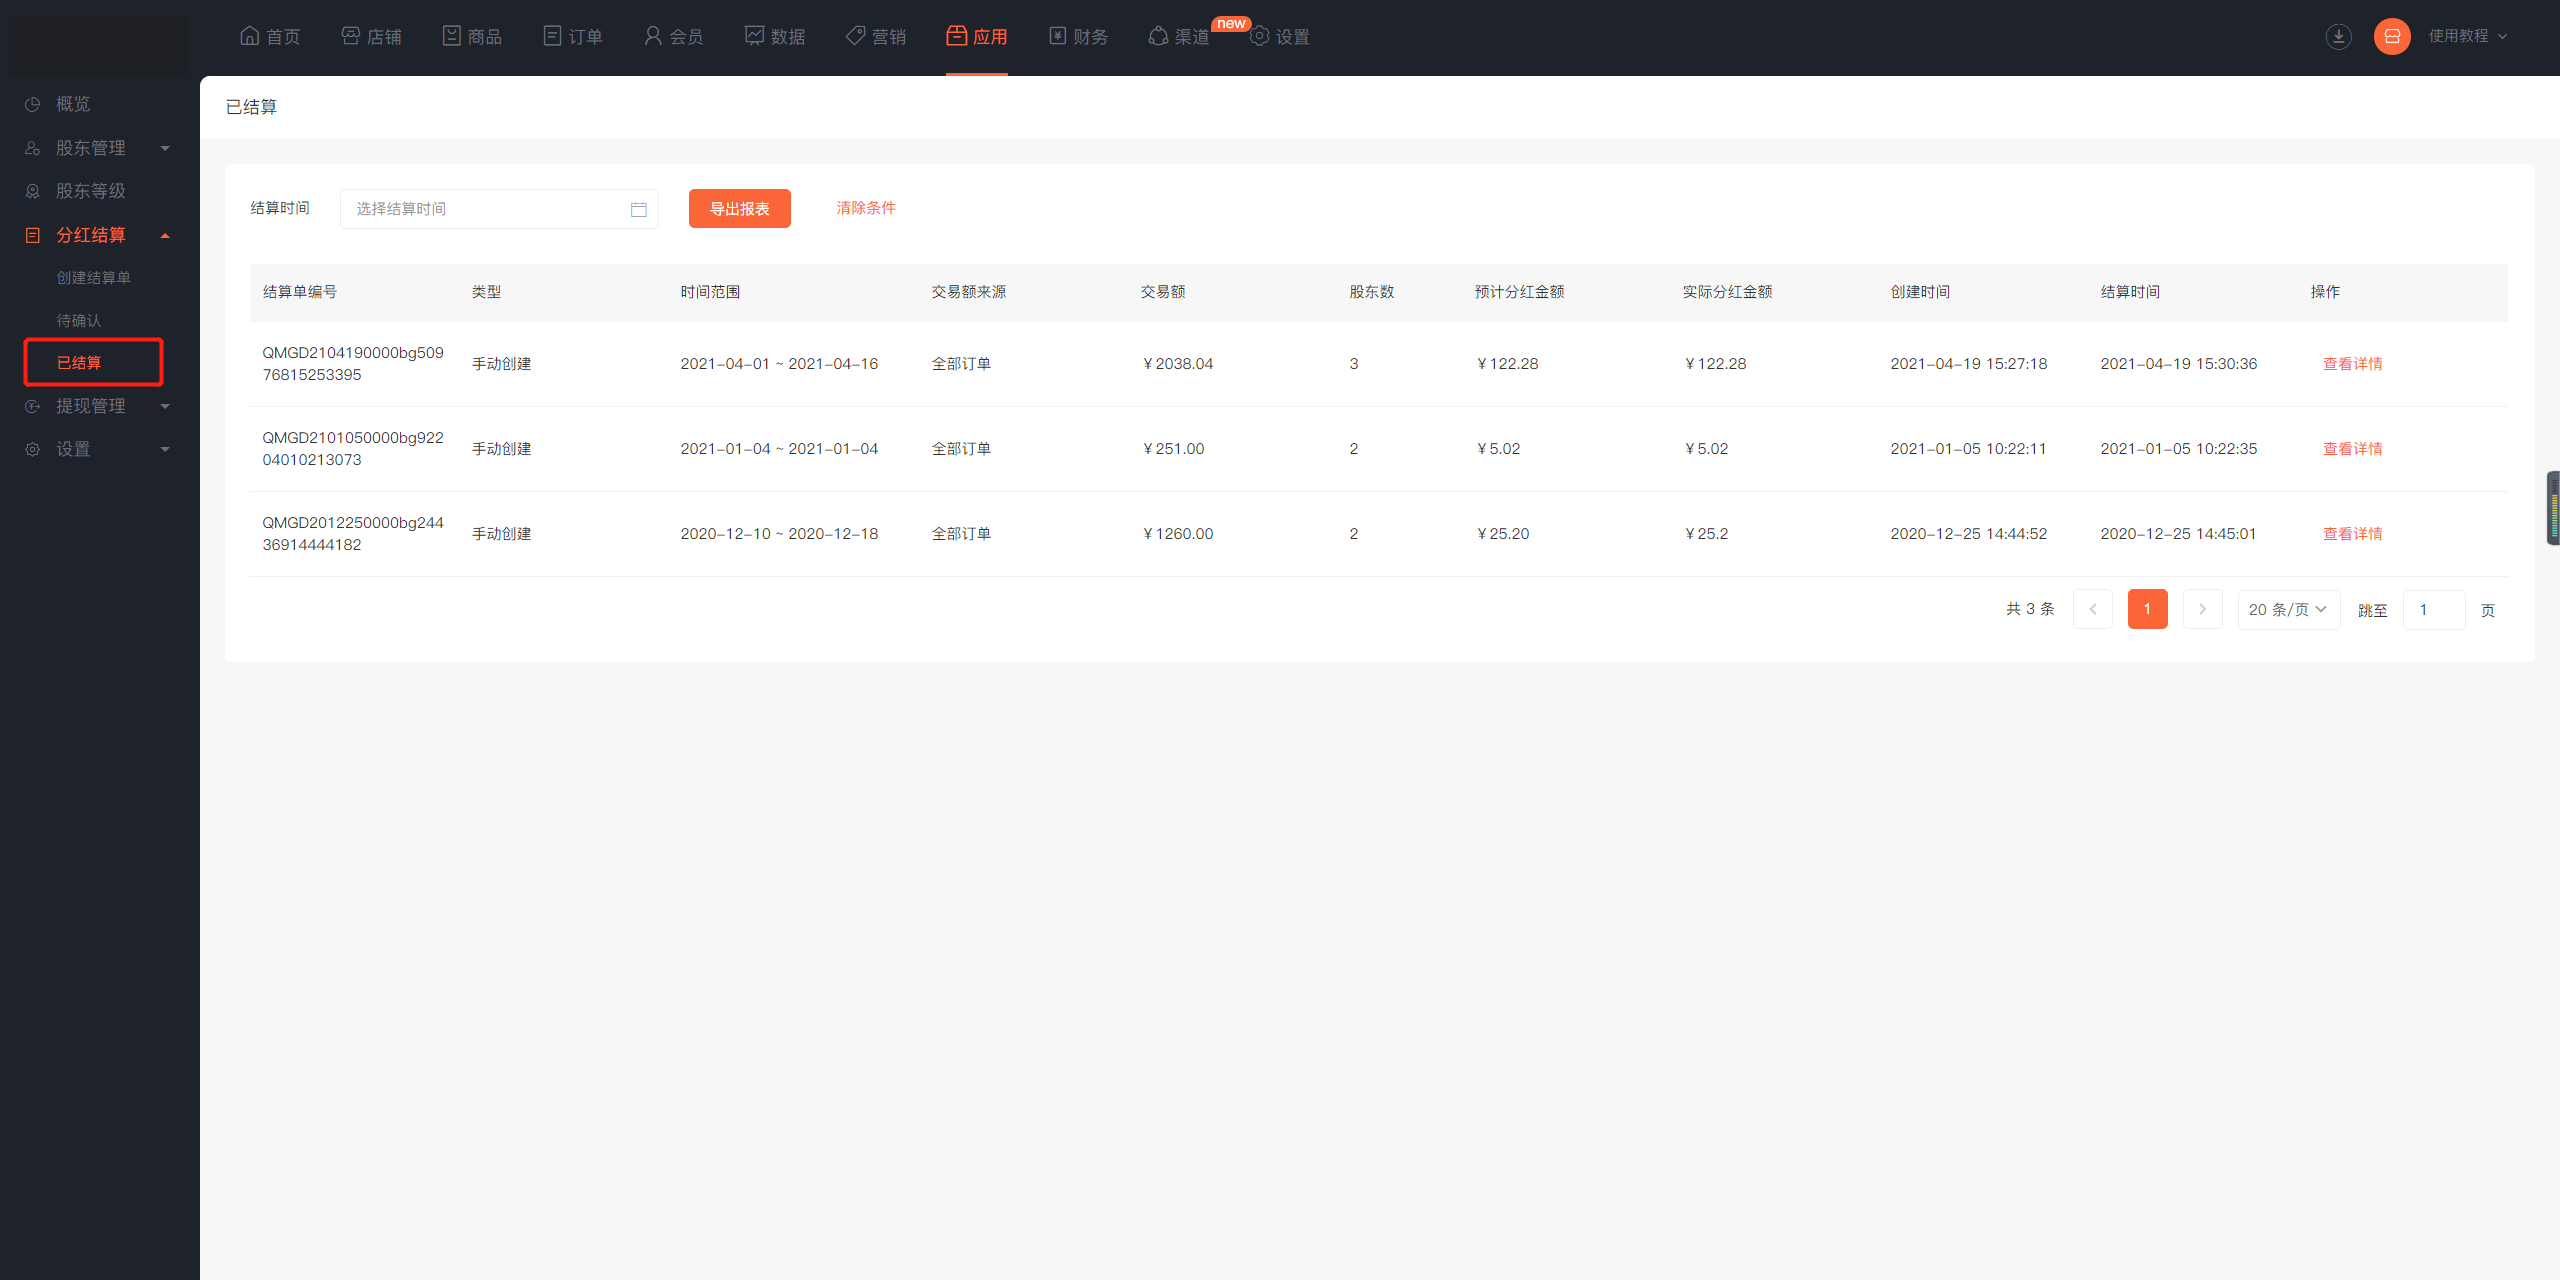Click the 概览 pie chart icon
This screenshot has height=1280, width=2560.
click(32, 104)
